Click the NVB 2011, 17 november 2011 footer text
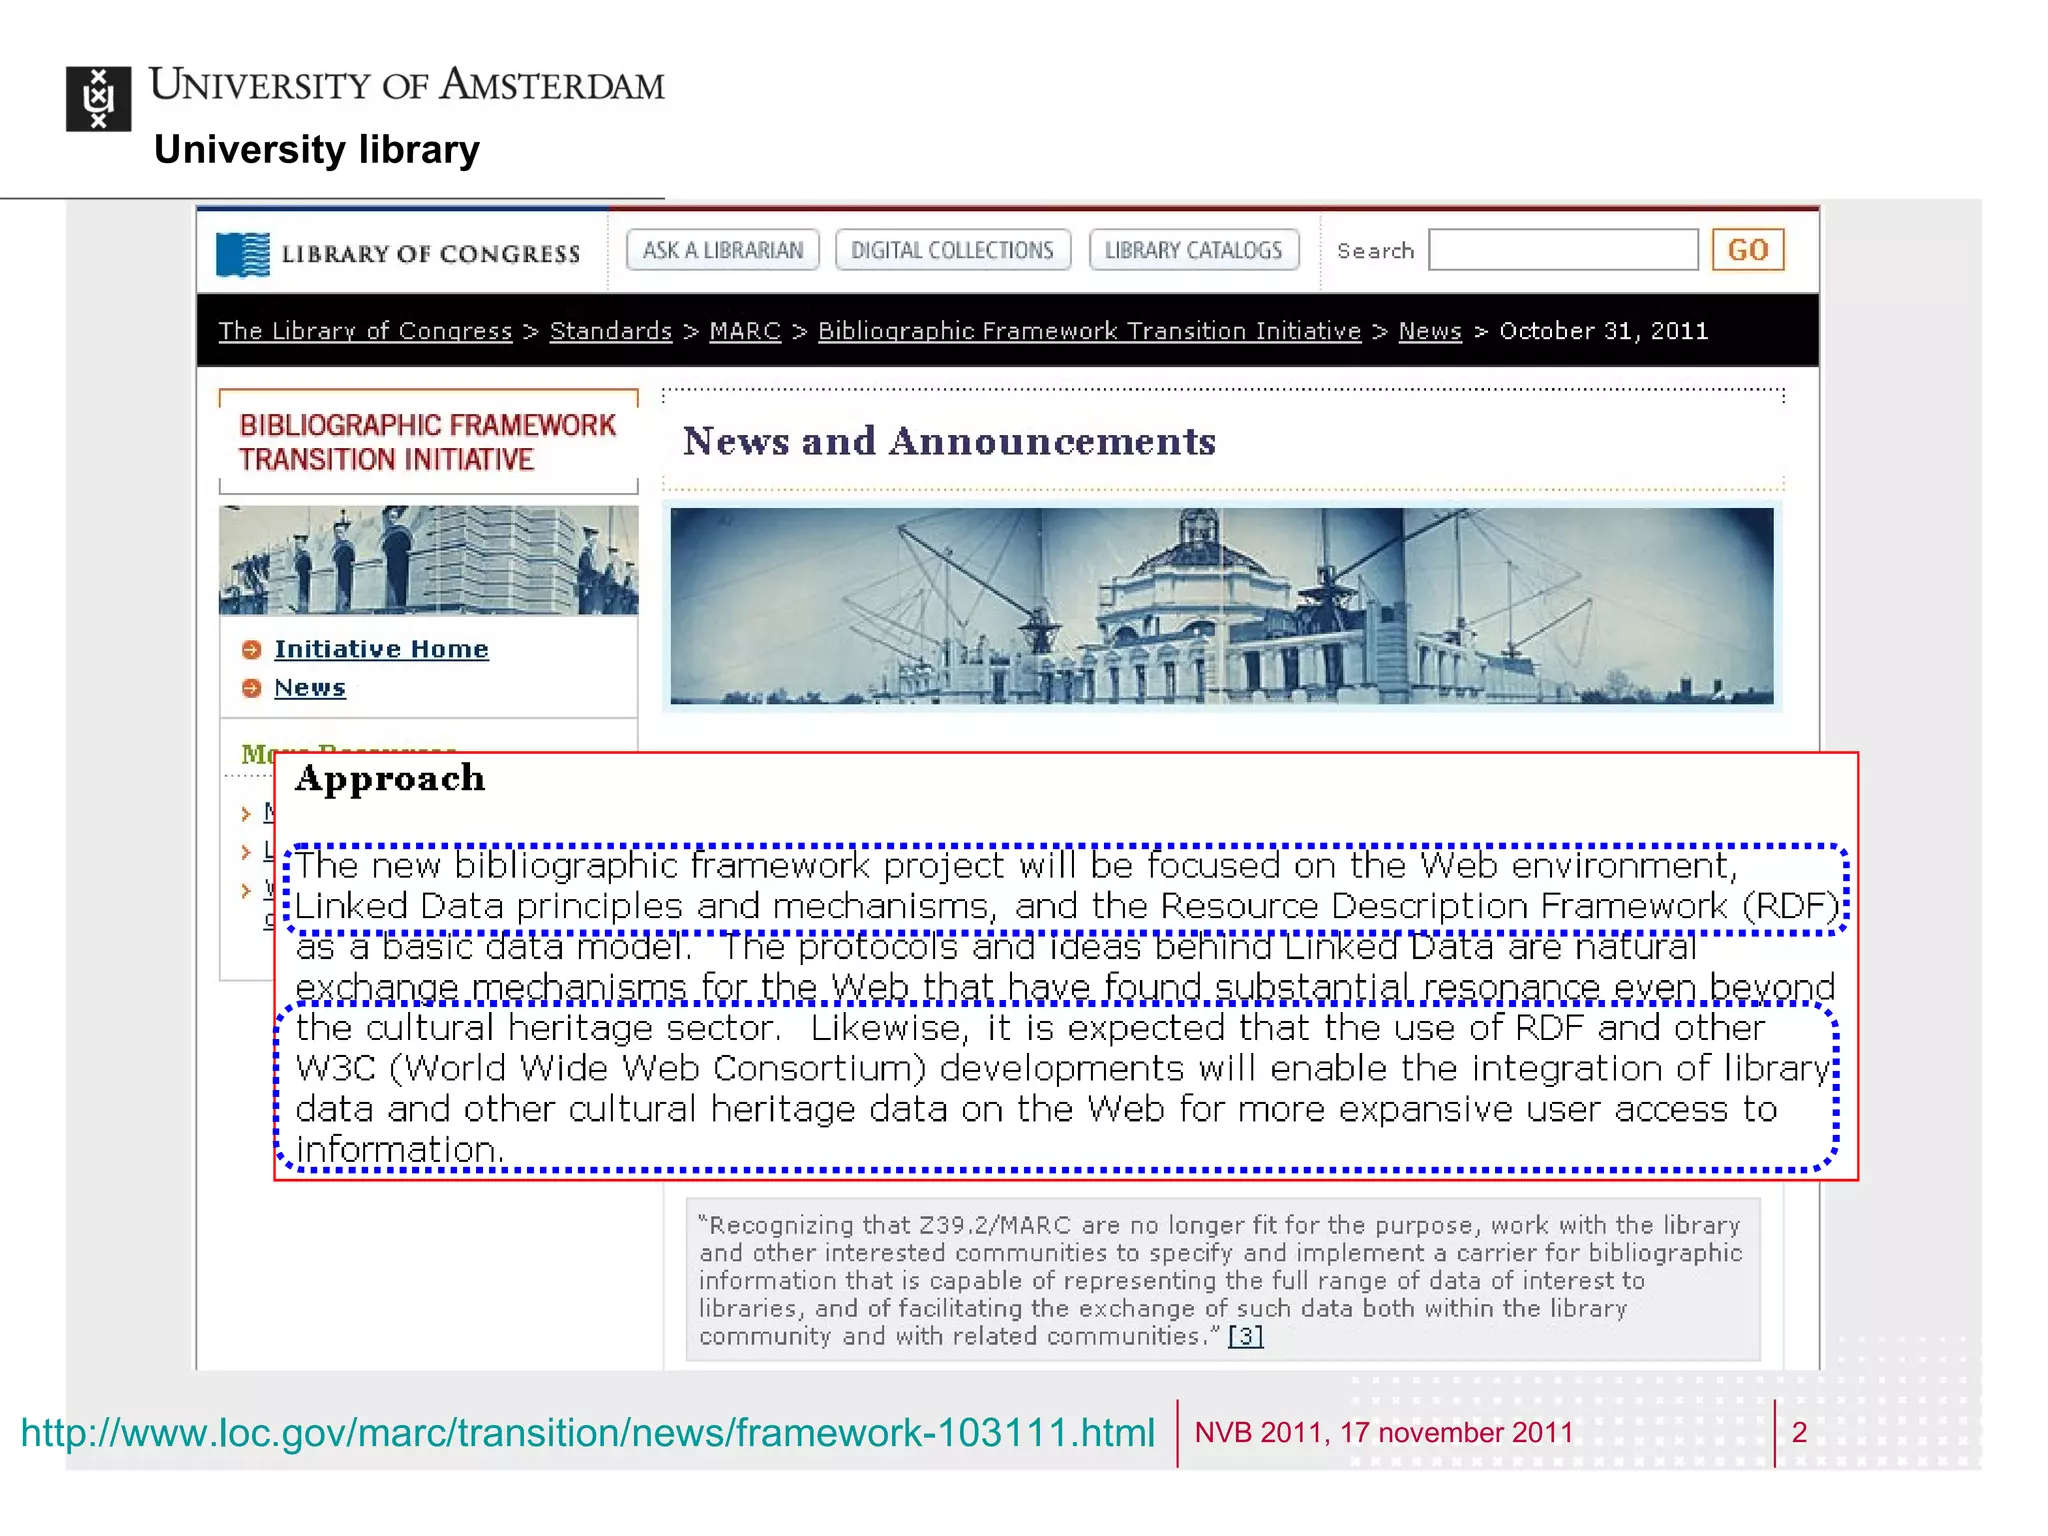 coord(1384,1432)
